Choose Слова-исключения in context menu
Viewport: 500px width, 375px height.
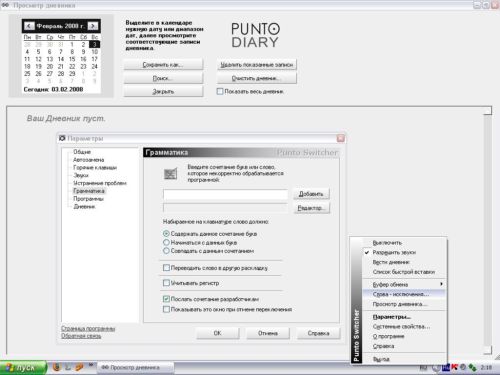401,294
